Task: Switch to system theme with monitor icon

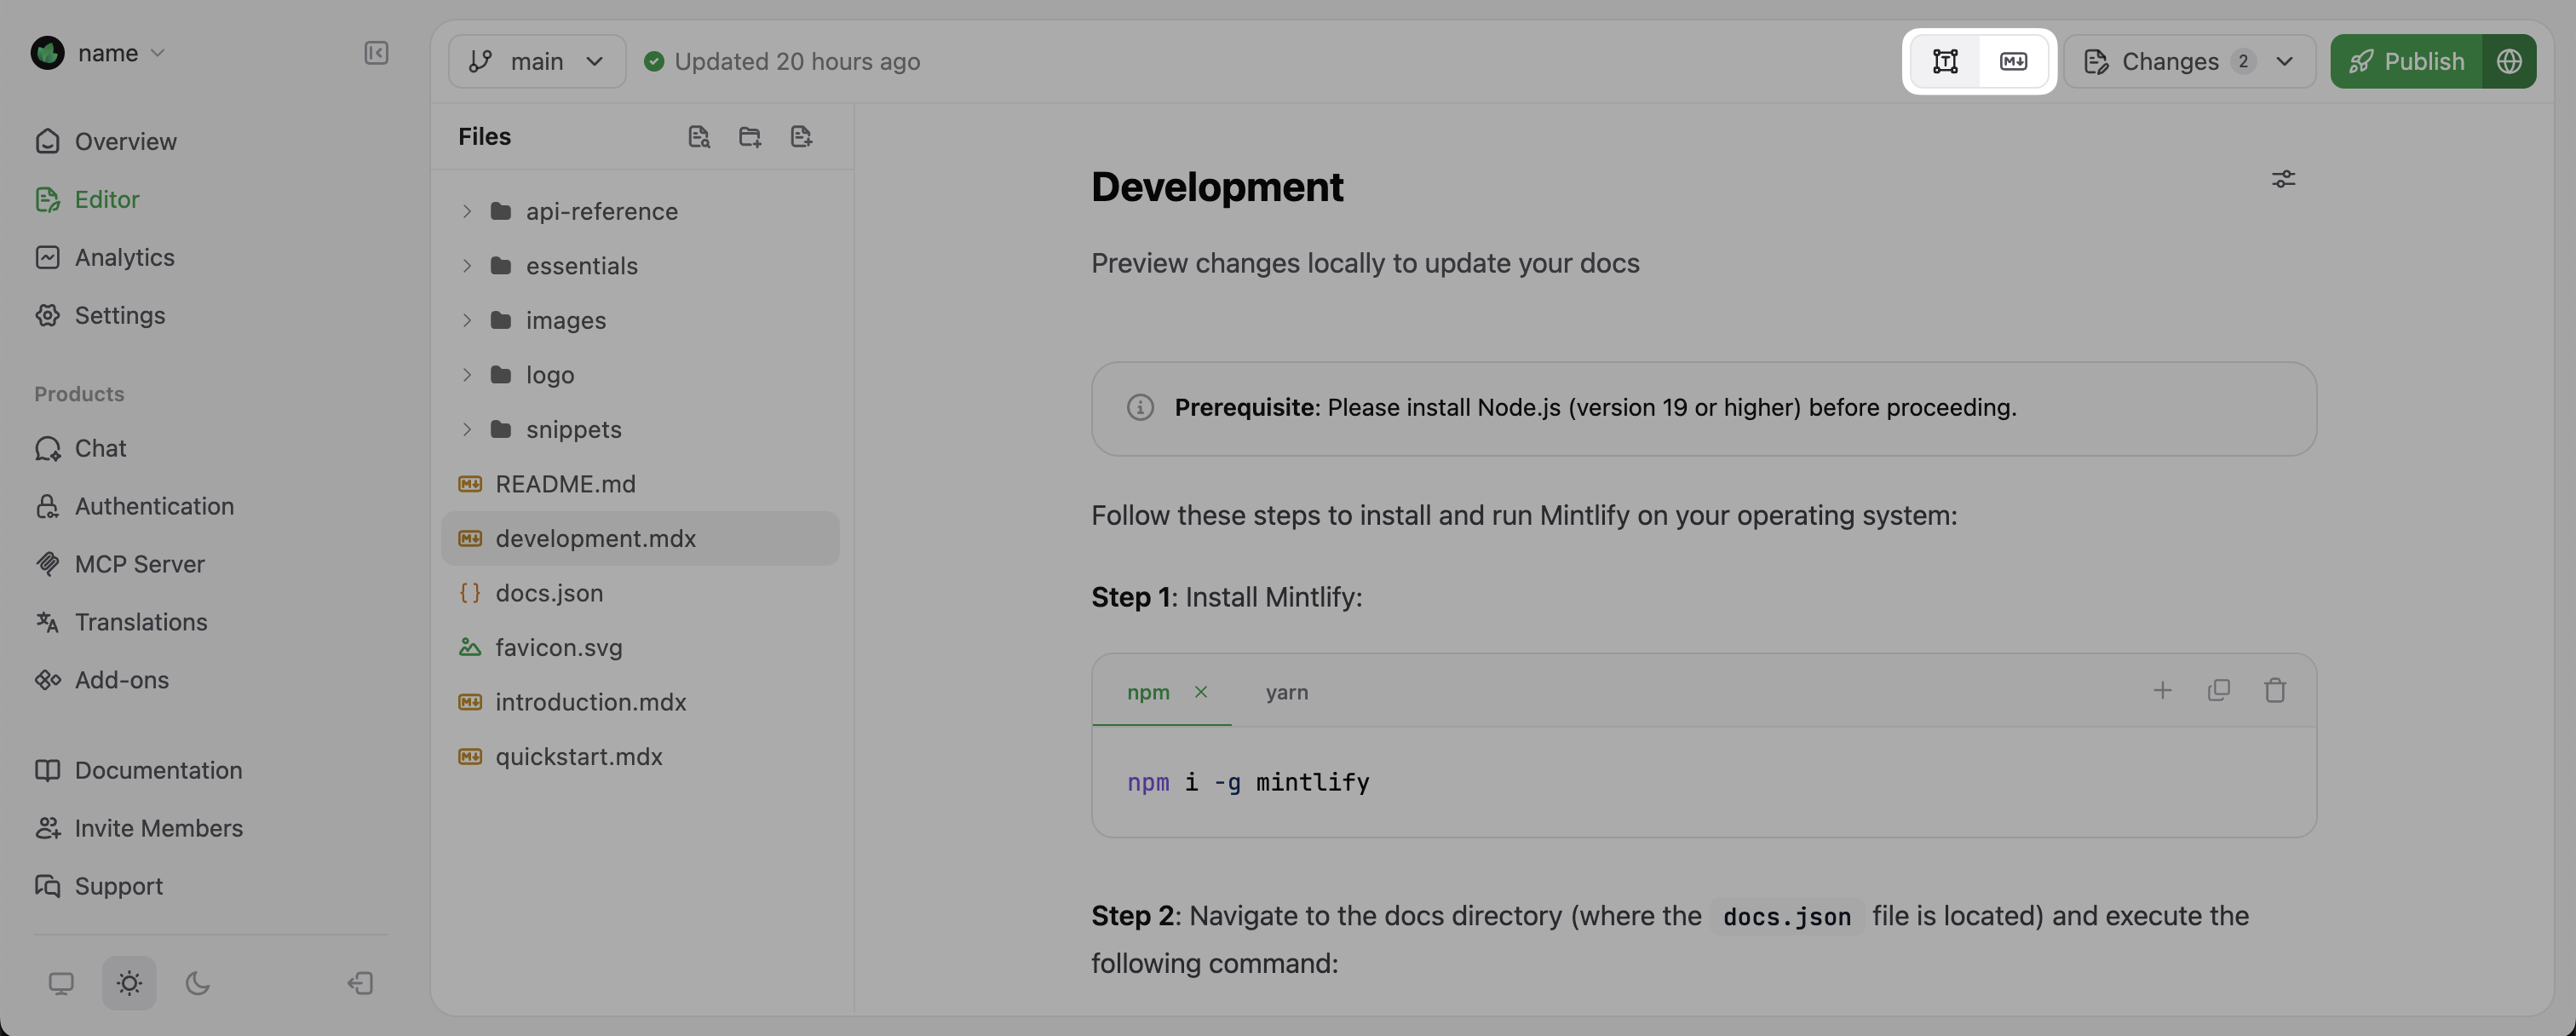Action: [x=62, y=983]
